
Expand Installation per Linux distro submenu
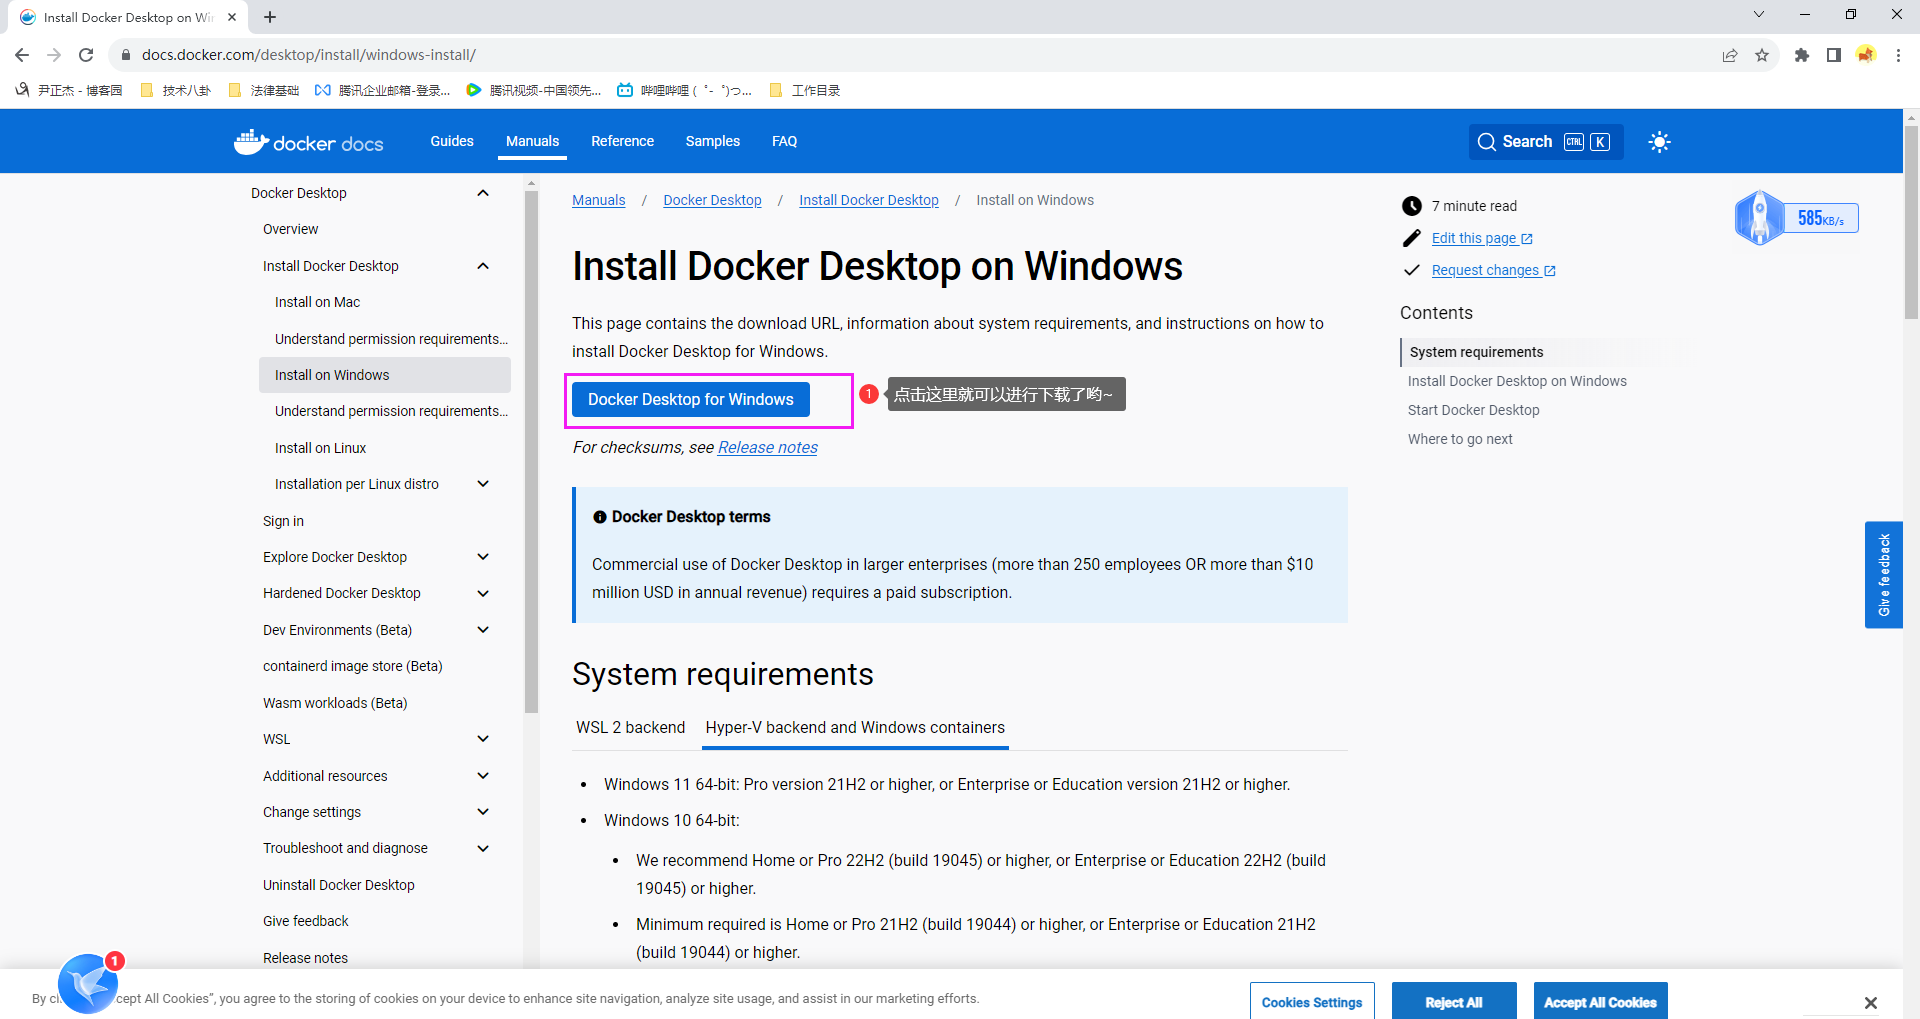tap(483, 484)
